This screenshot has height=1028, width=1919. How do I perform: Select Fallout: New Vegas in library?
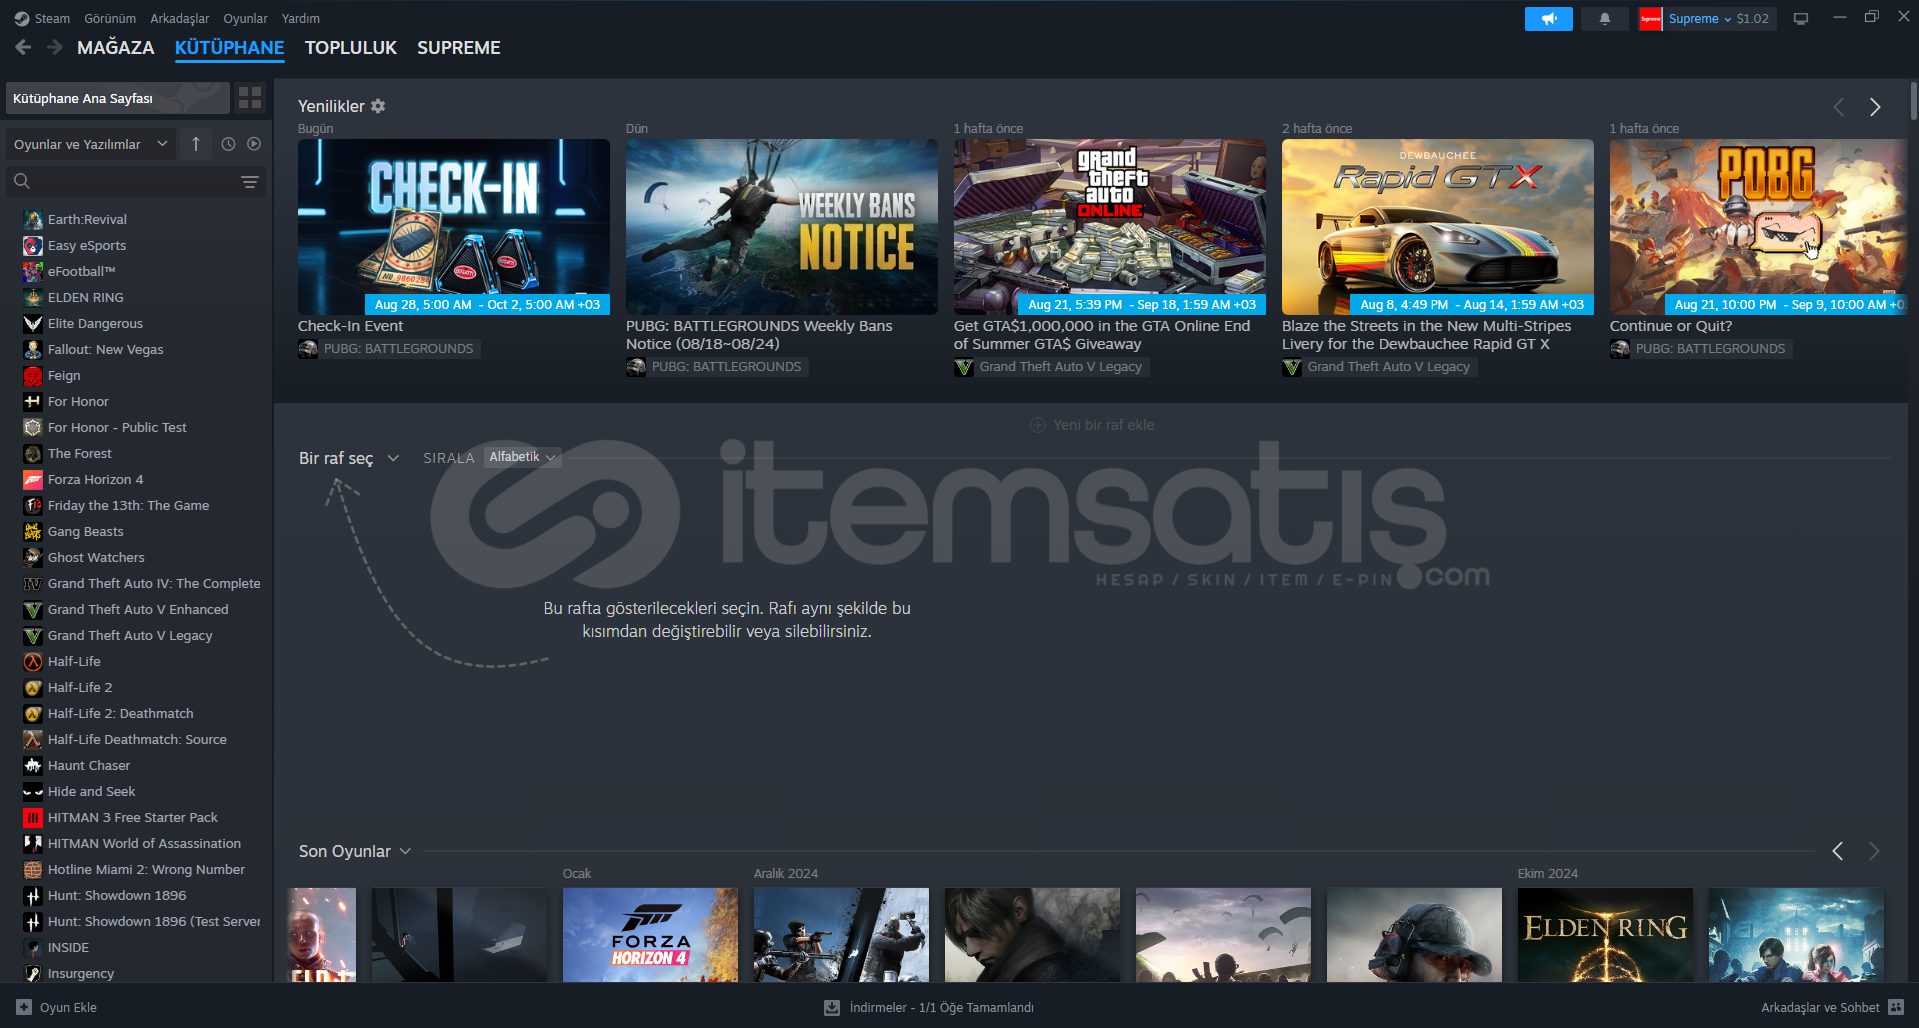pos(105,349)
